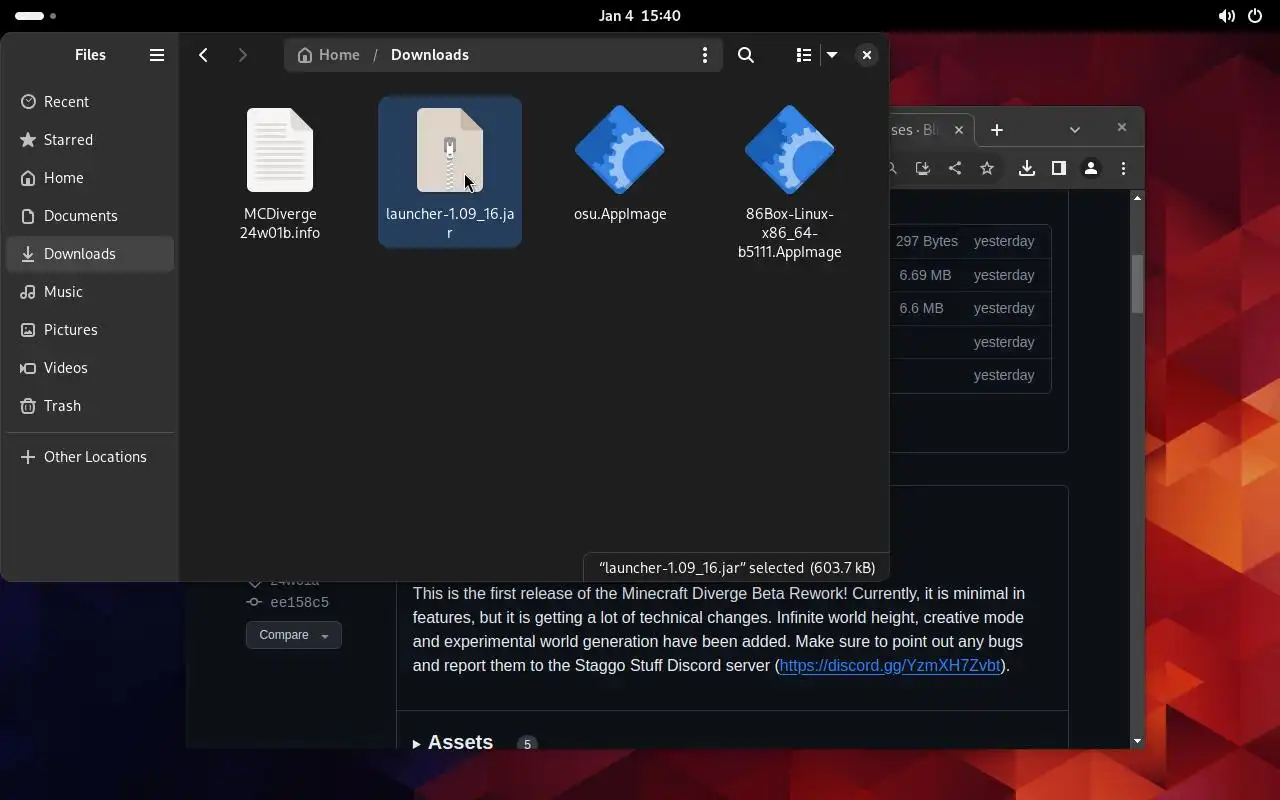This screenshot has height=800, width=1280.
Task: Open Videos in Files sidebar
Action: 90,368
